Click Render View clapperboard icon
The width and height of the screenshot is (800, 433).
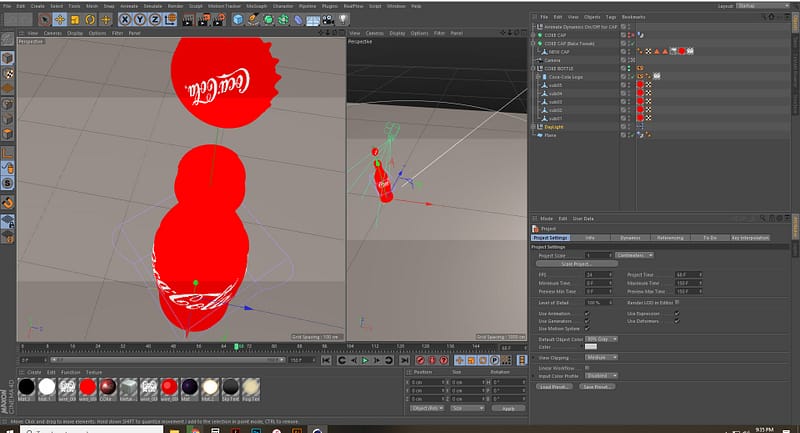(188, 20)
